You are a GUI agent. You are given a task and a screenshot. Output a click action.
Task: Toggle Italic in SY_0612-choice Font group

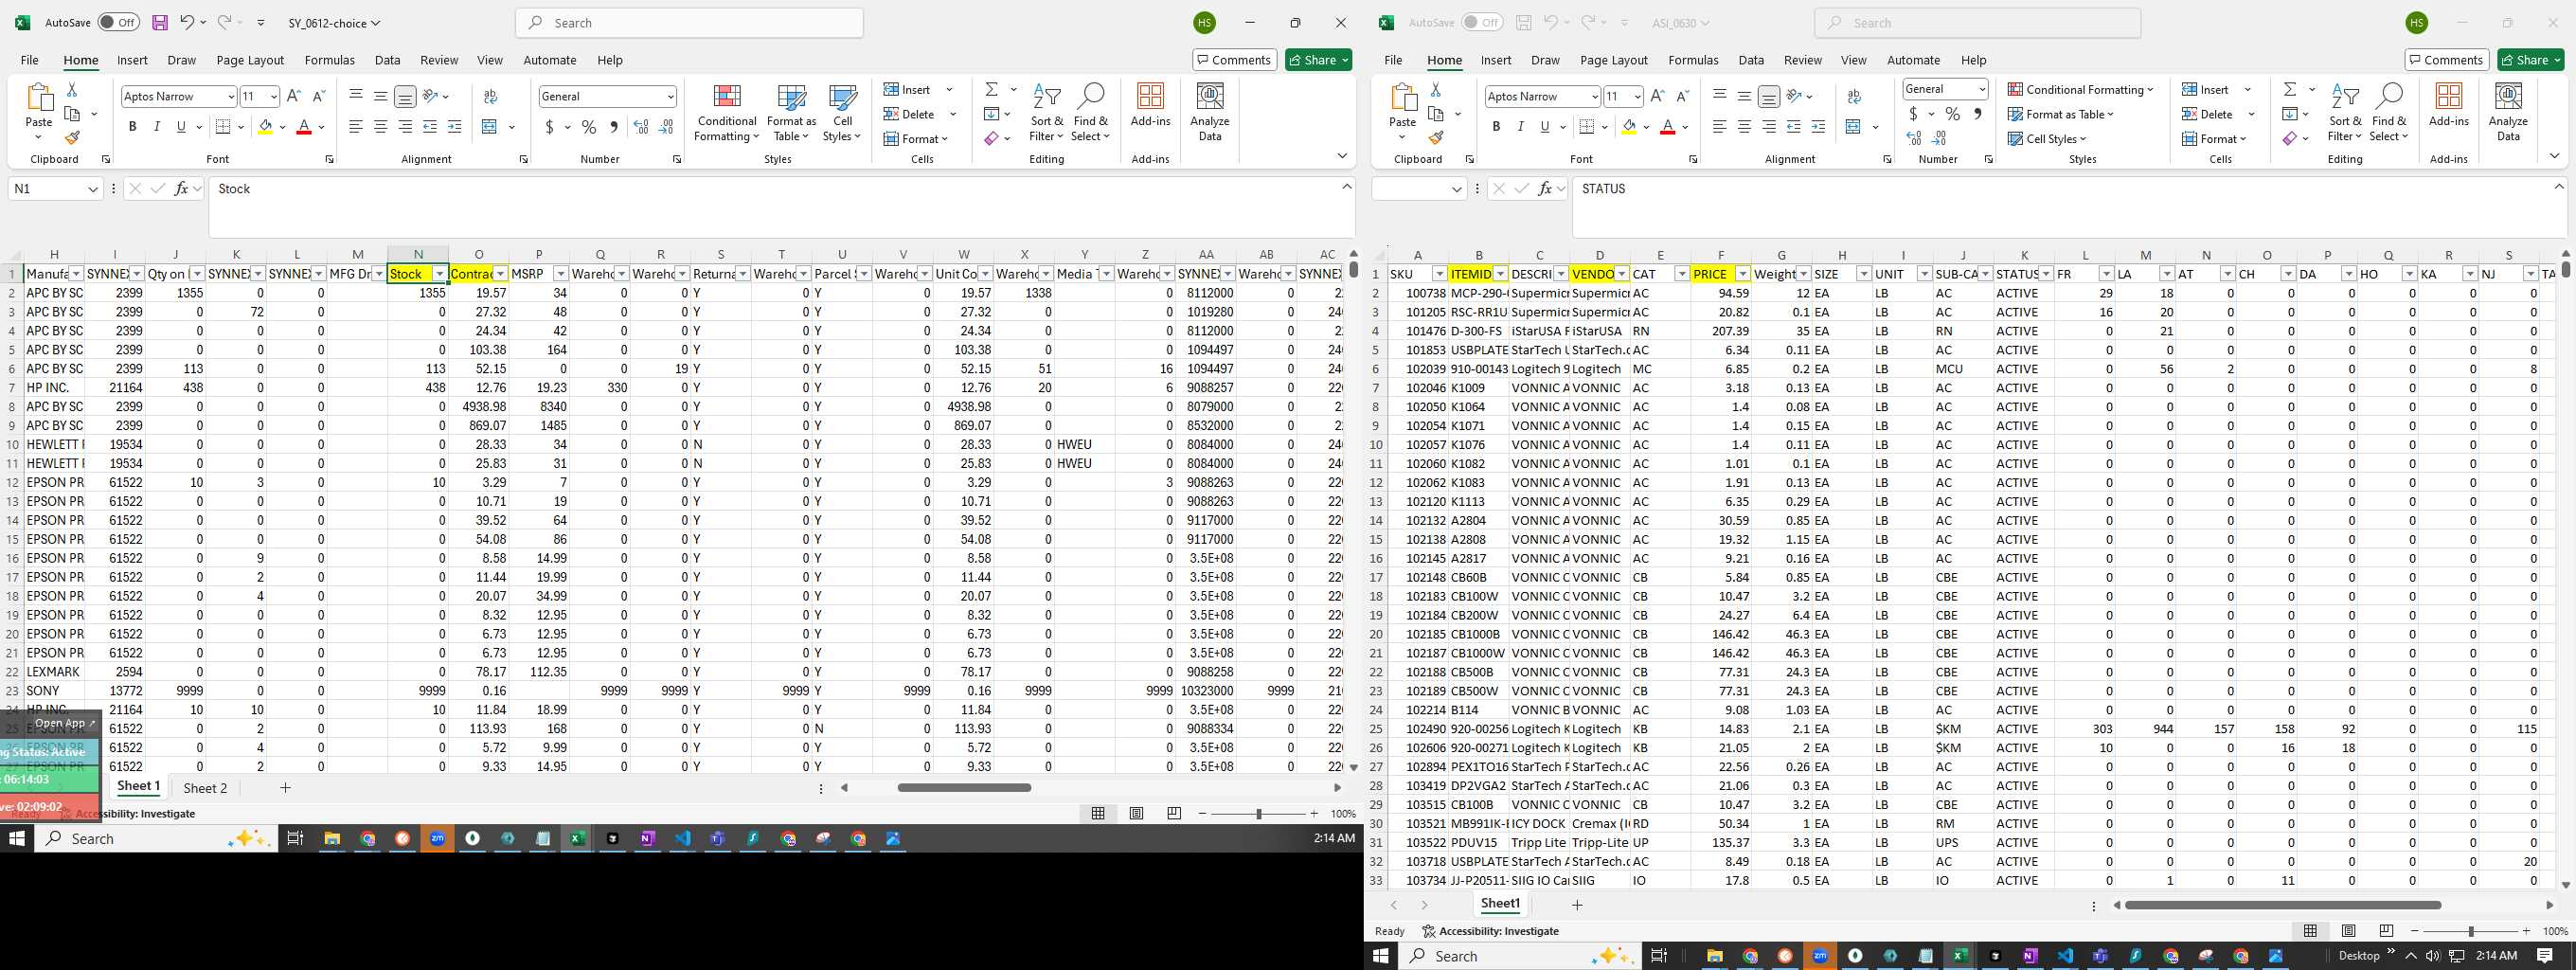coord(156,127)
